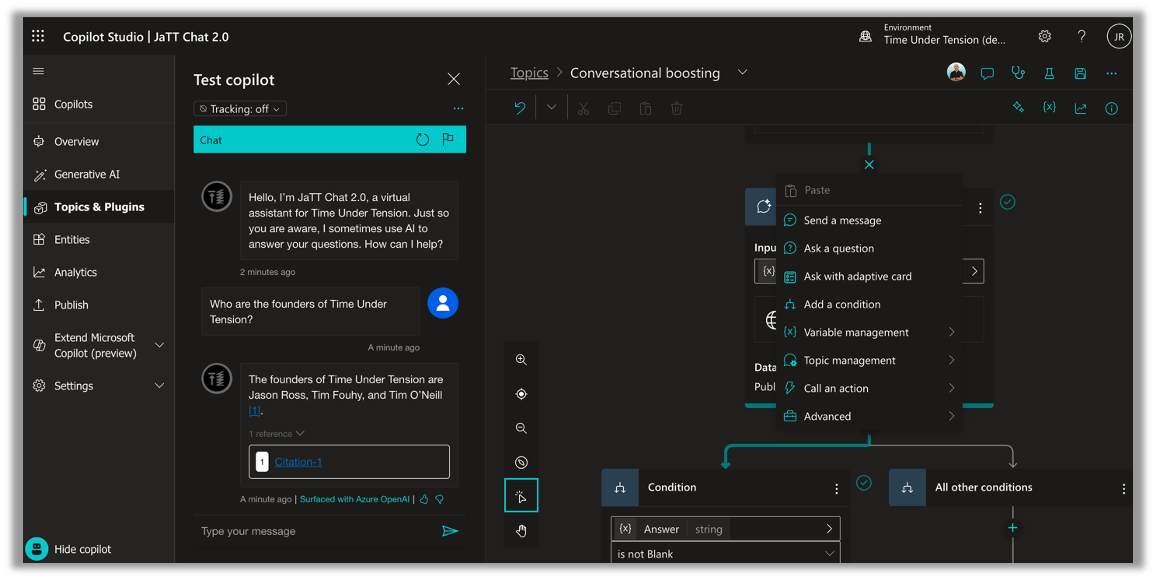This screenshot has width=1156, height=580.
Task: Open the [1] inline citation link
Action: (x=254, y=410)
